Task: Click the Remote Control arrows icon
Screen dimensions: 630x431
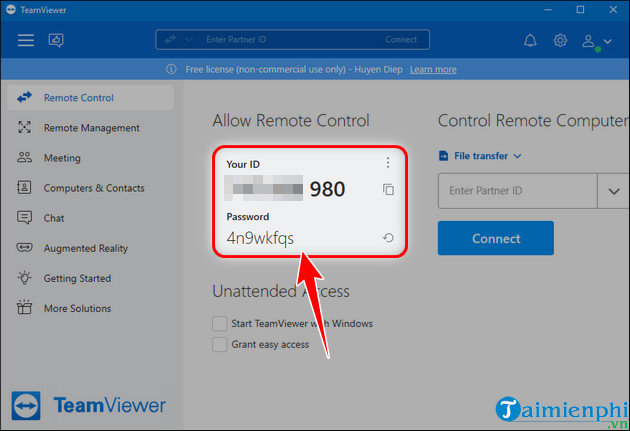Action: point(25,97)
